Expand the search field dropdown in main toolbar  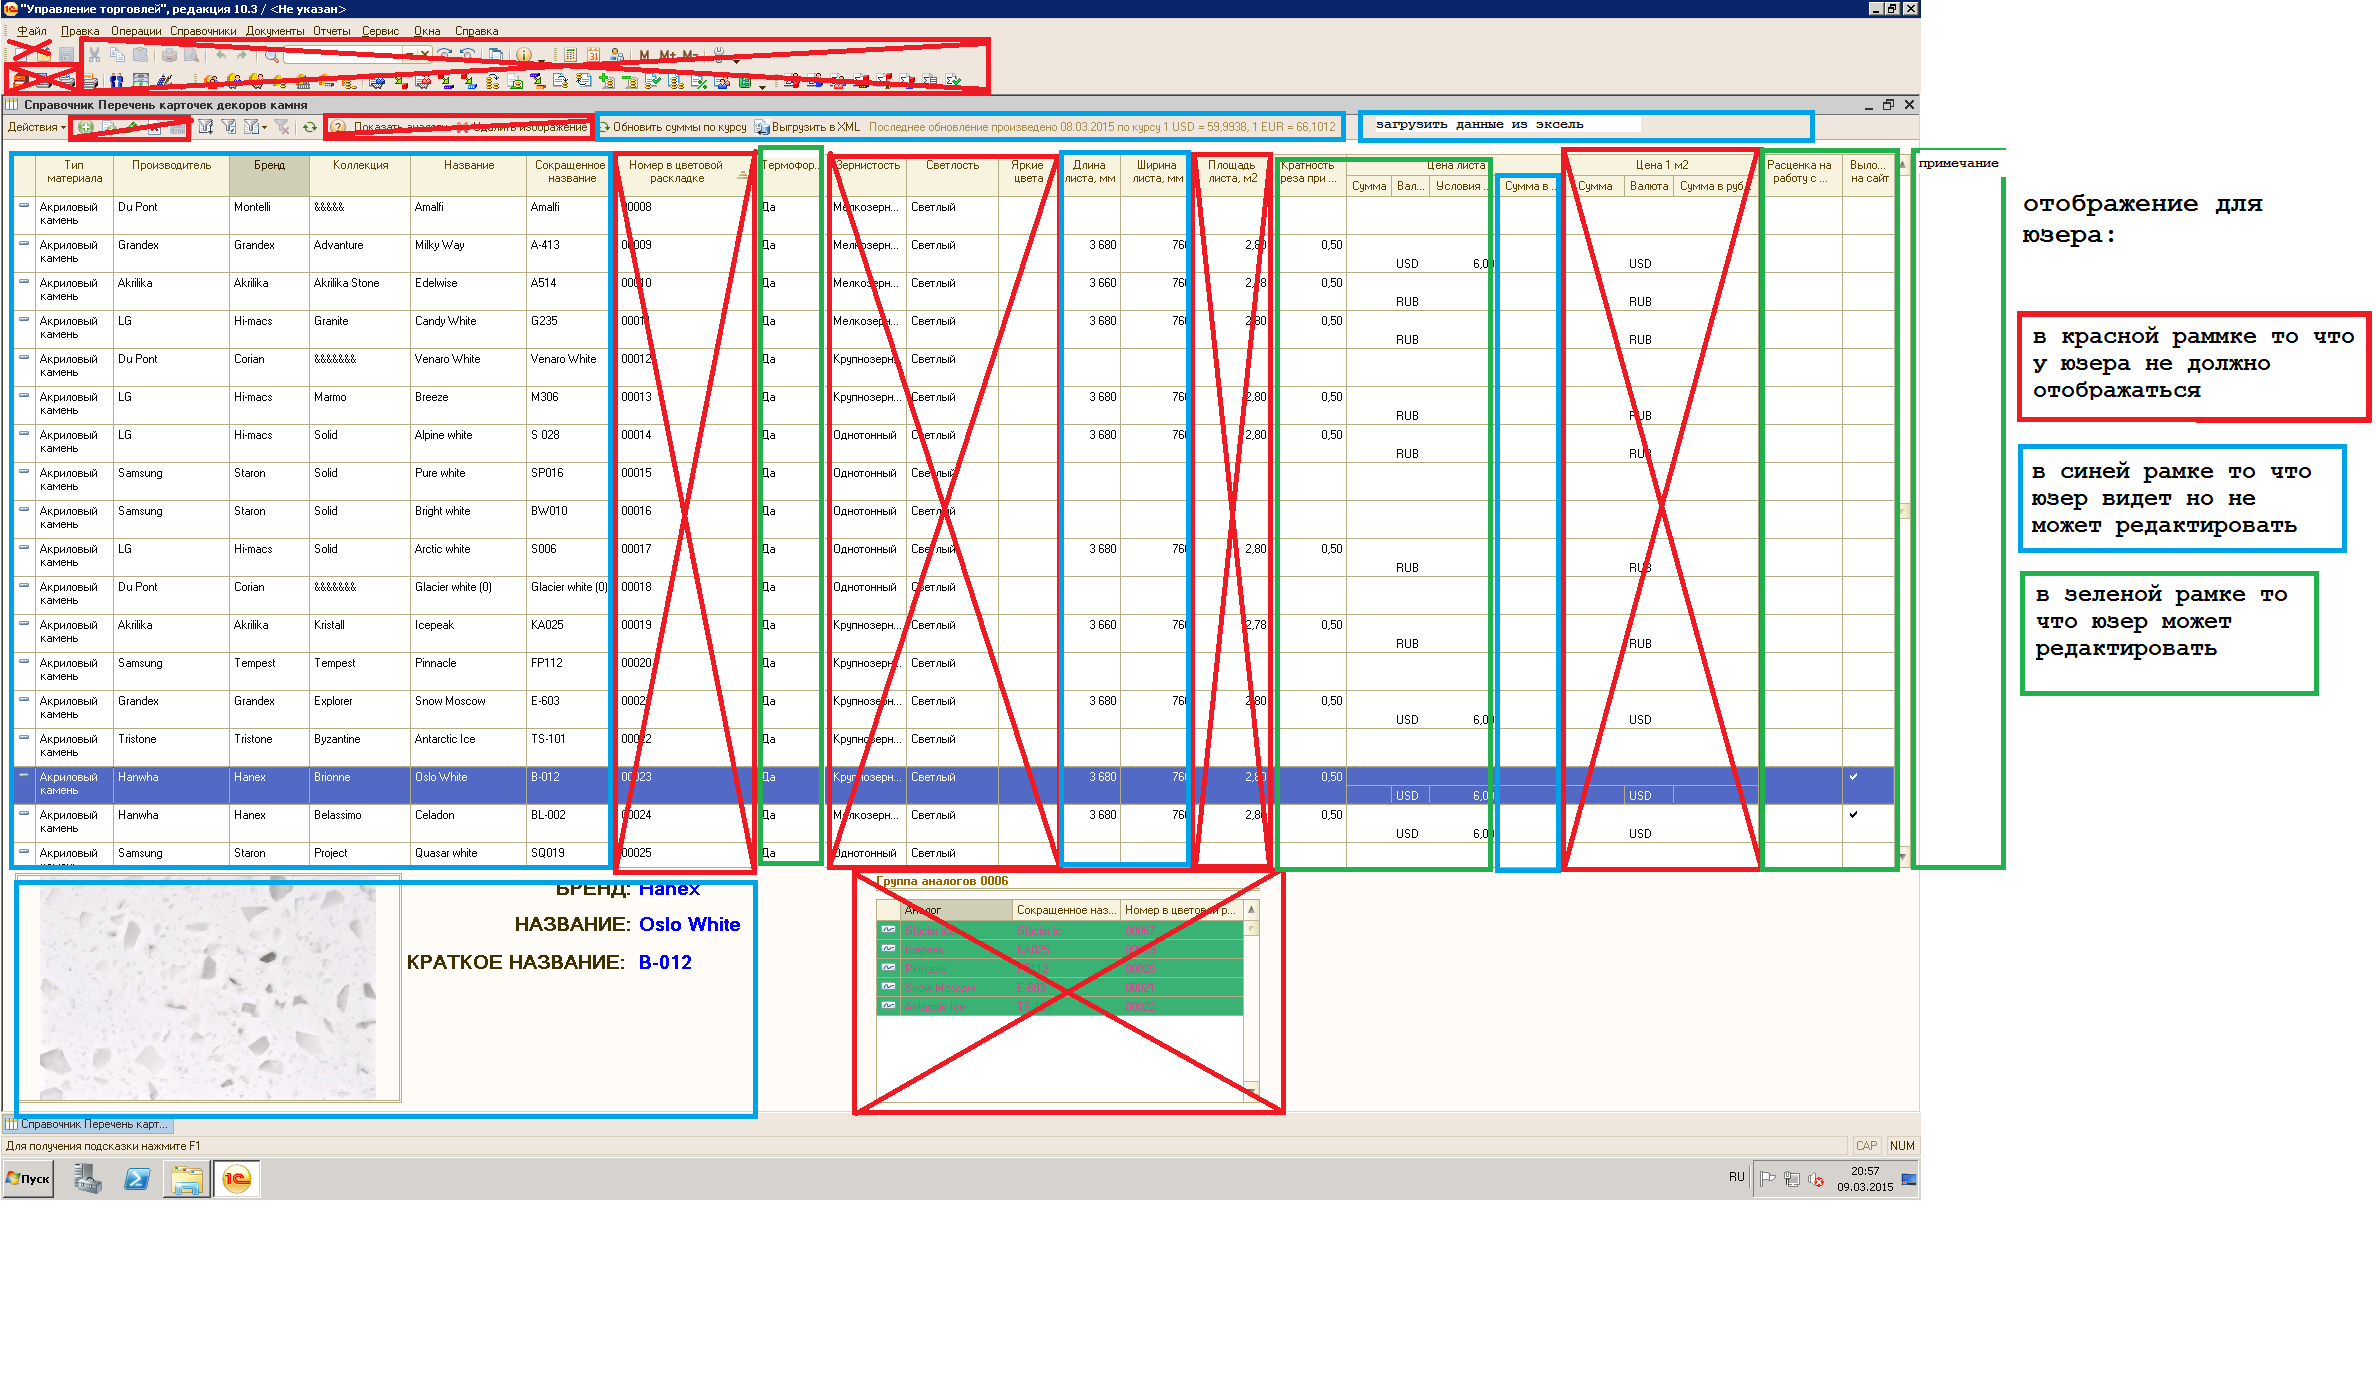(x=409, y=55)
